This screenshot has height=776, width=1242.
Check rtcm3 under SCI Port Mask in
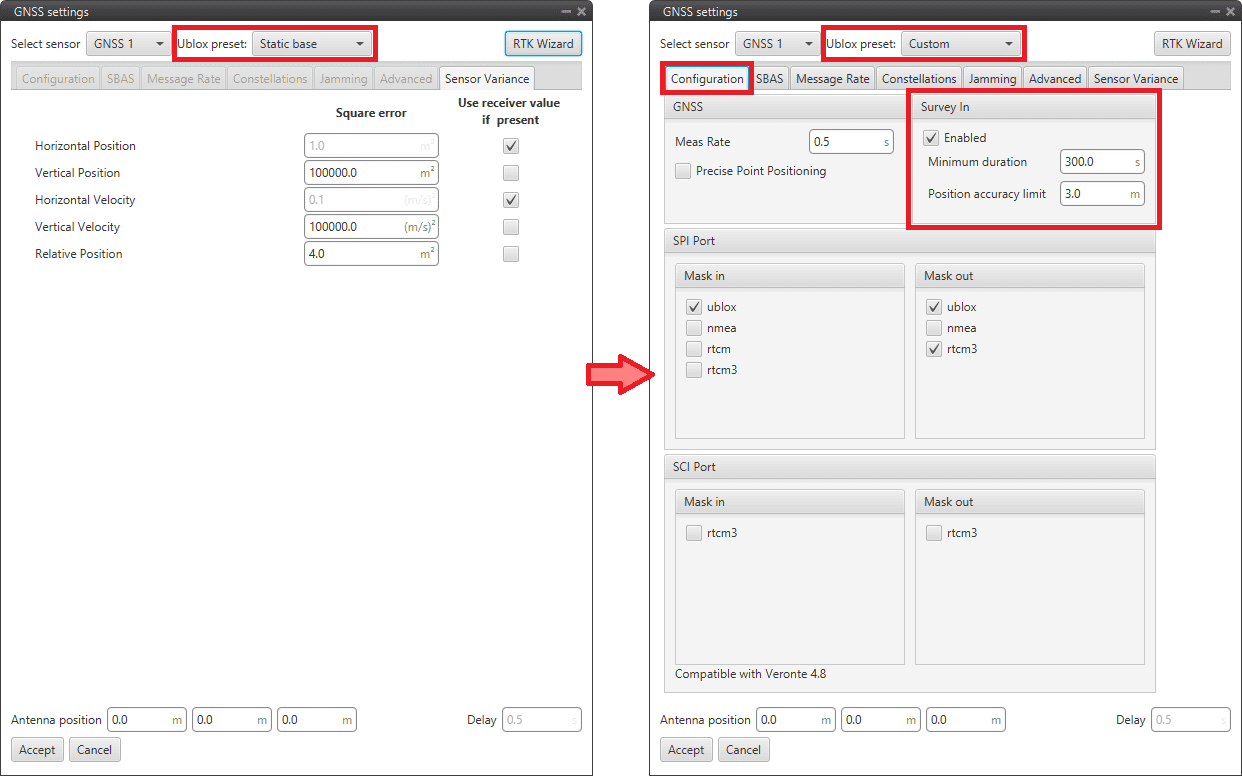[x=694, y=533]
